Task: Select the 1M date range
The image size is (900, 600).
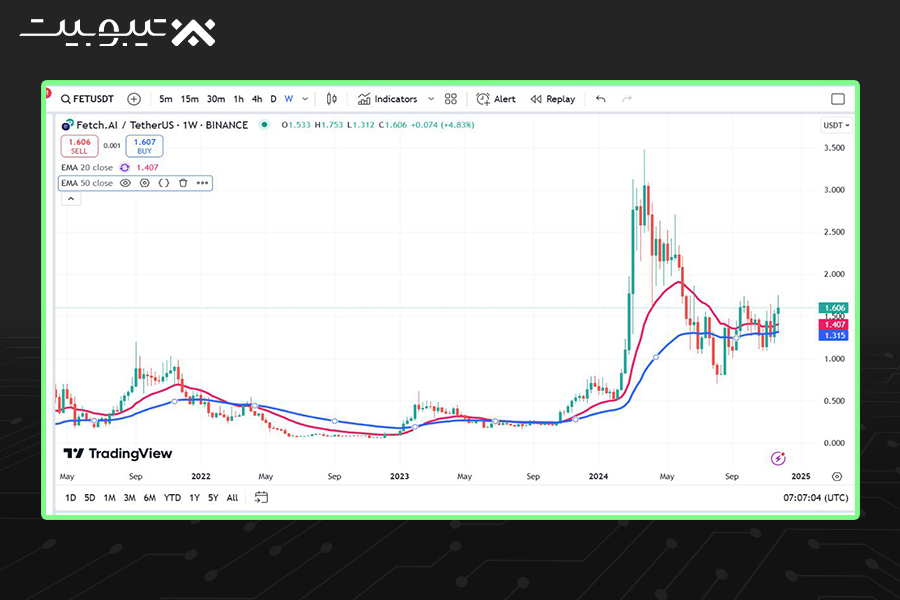Action: click(110, 498)
